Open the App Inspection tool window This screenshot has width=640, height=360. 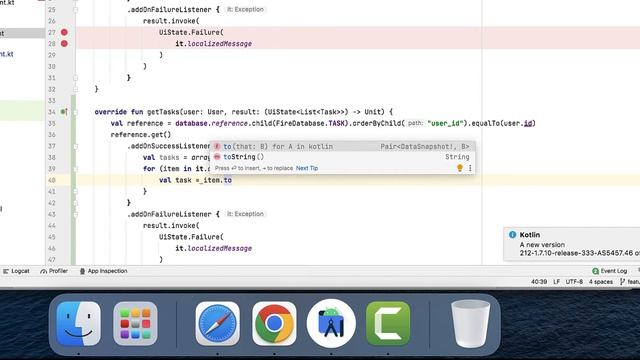pyautogui.click(x=103, y=271)
